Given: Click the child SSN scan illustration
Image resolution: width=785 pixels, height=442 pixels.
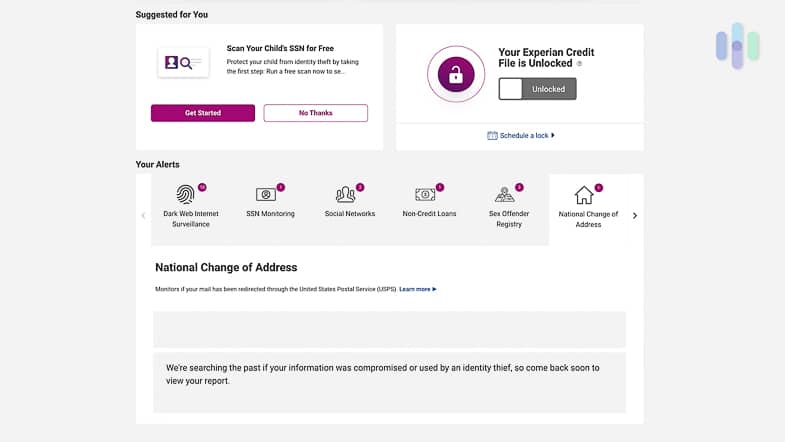Looking at the screenshot, I should [183, 62].
